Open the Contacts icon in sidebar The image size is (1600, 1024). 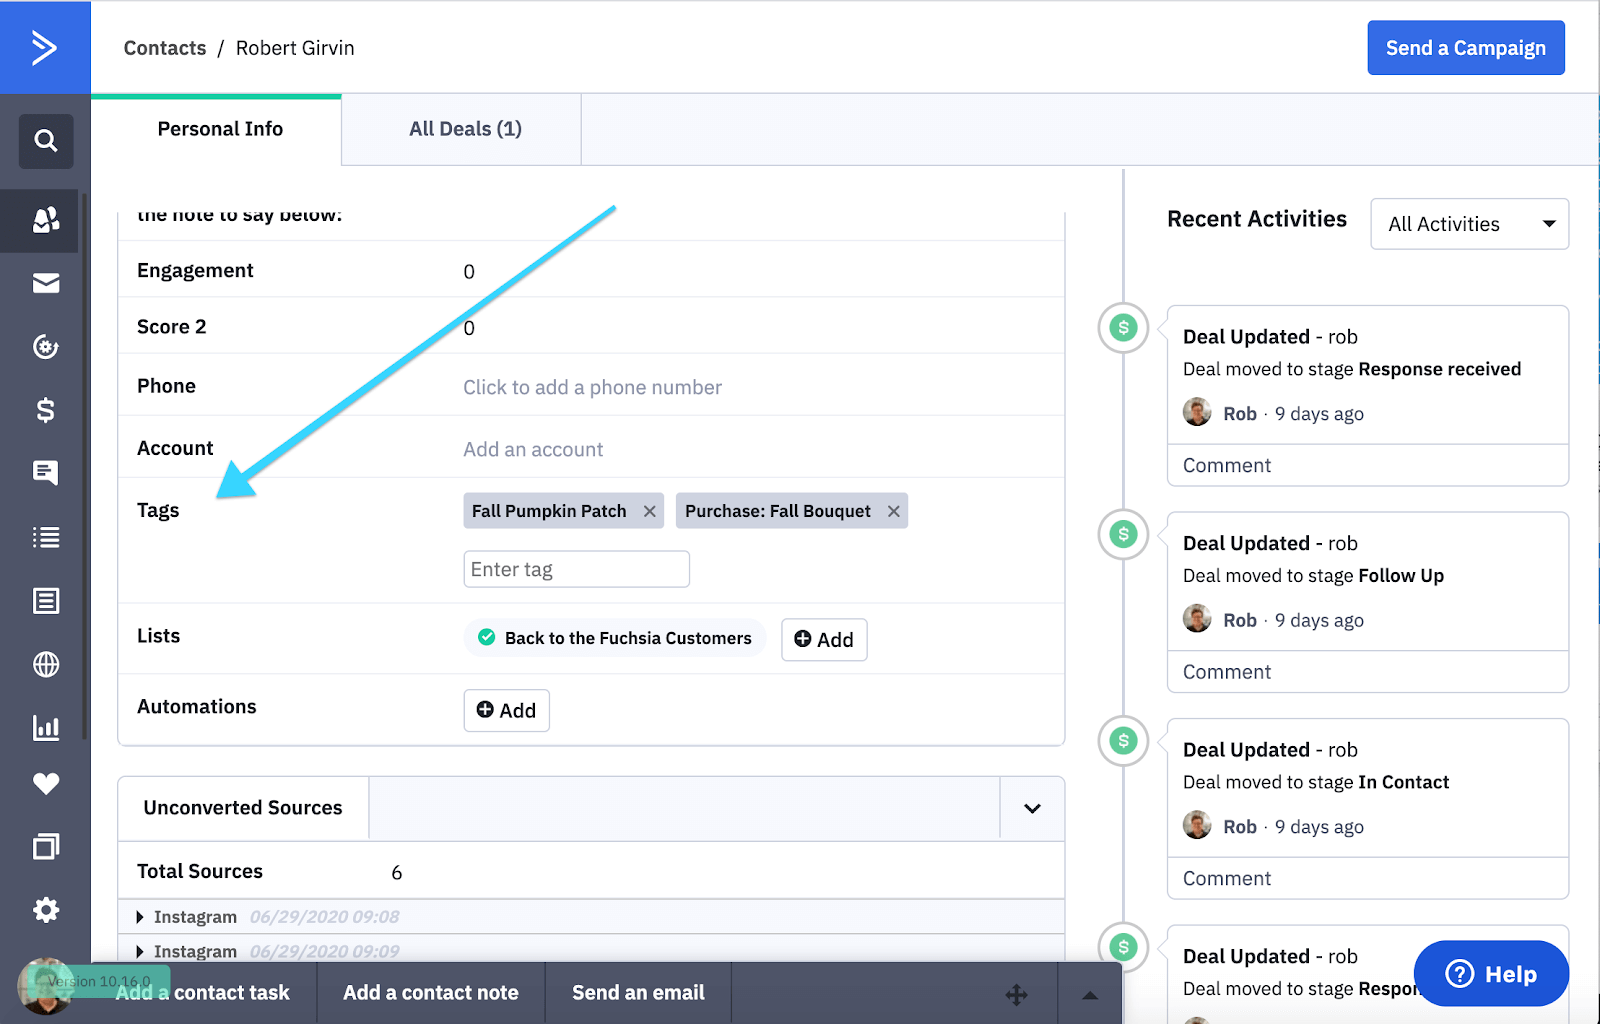click(x=46, y=220)
